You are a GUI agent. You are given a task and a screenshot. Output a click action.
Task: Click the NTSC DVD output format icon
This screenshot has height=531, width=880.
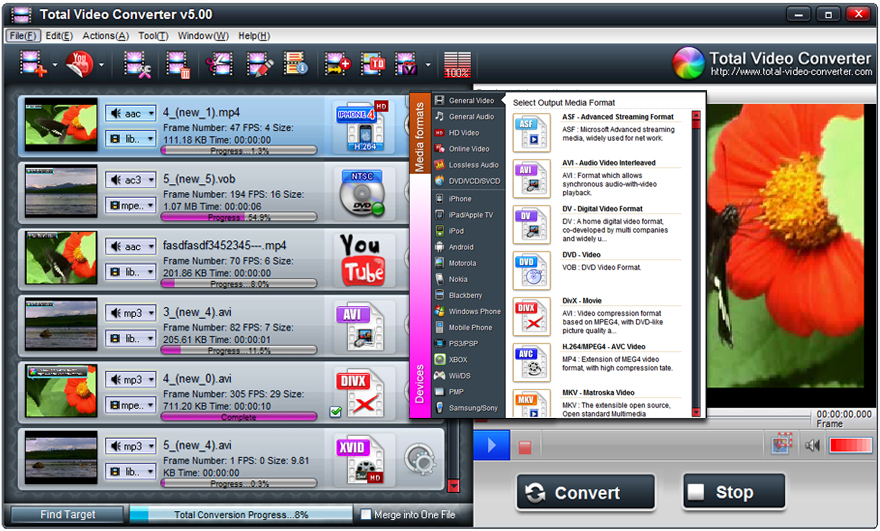pos(362,193)
